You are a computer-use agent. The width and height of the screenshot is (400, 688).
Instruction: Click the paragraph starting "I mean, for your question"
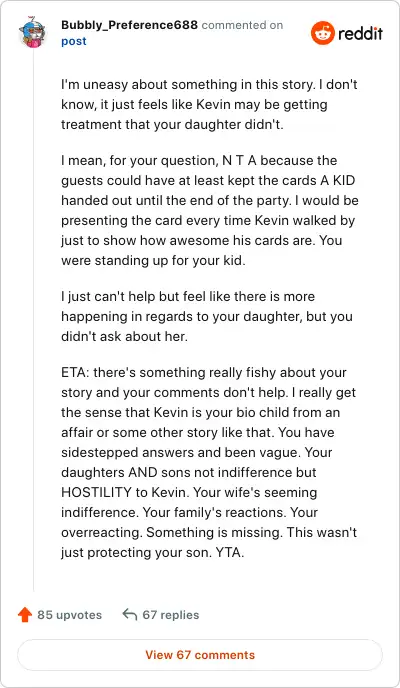(x=210, y=210)
